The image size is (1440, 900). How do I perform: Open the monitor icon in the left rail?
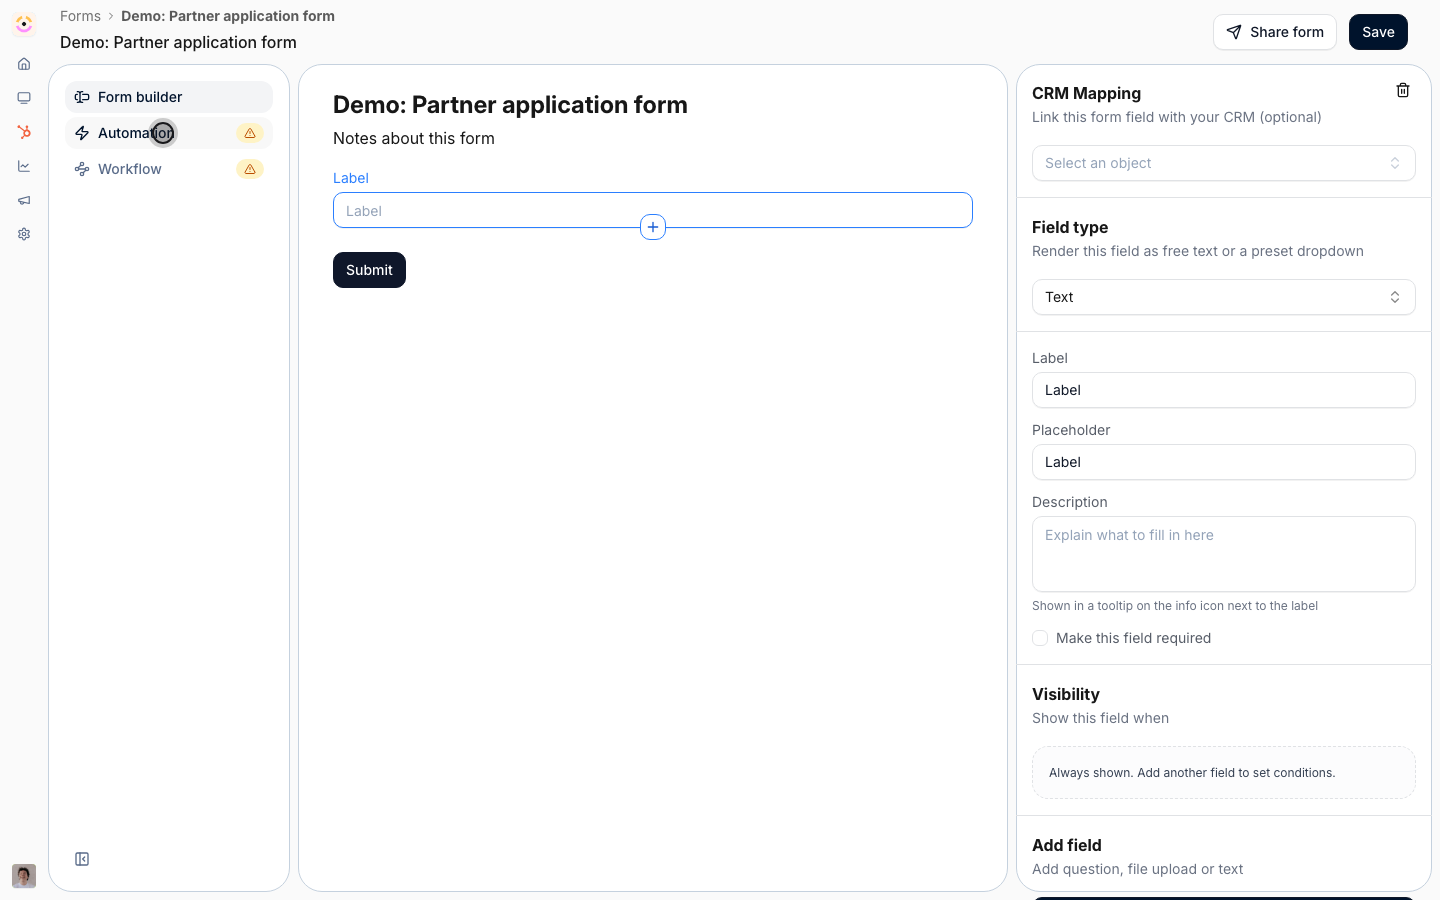(24, 98)
